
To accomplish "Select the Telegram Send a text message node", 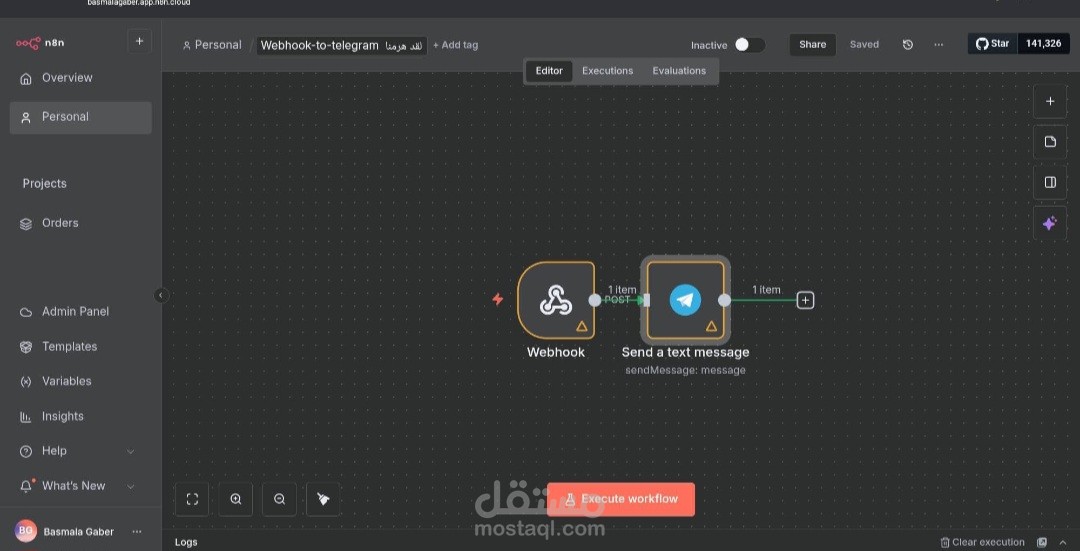I will (685, 300).
